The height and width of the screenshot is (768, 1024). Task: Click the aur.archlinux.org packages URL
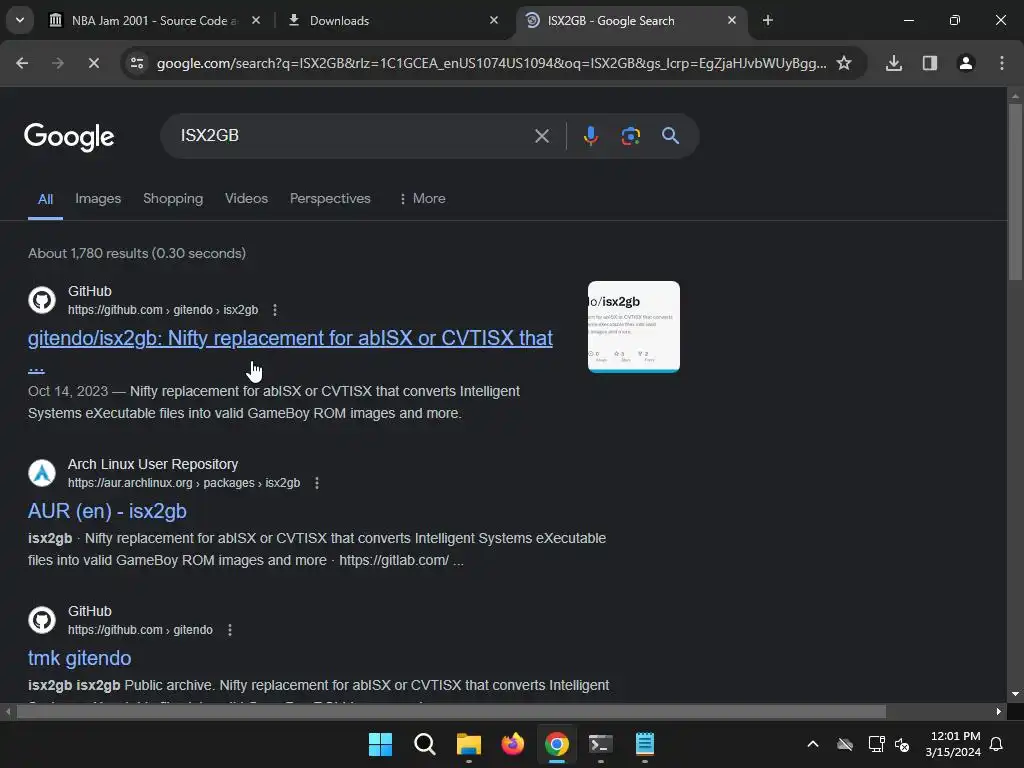184,483
